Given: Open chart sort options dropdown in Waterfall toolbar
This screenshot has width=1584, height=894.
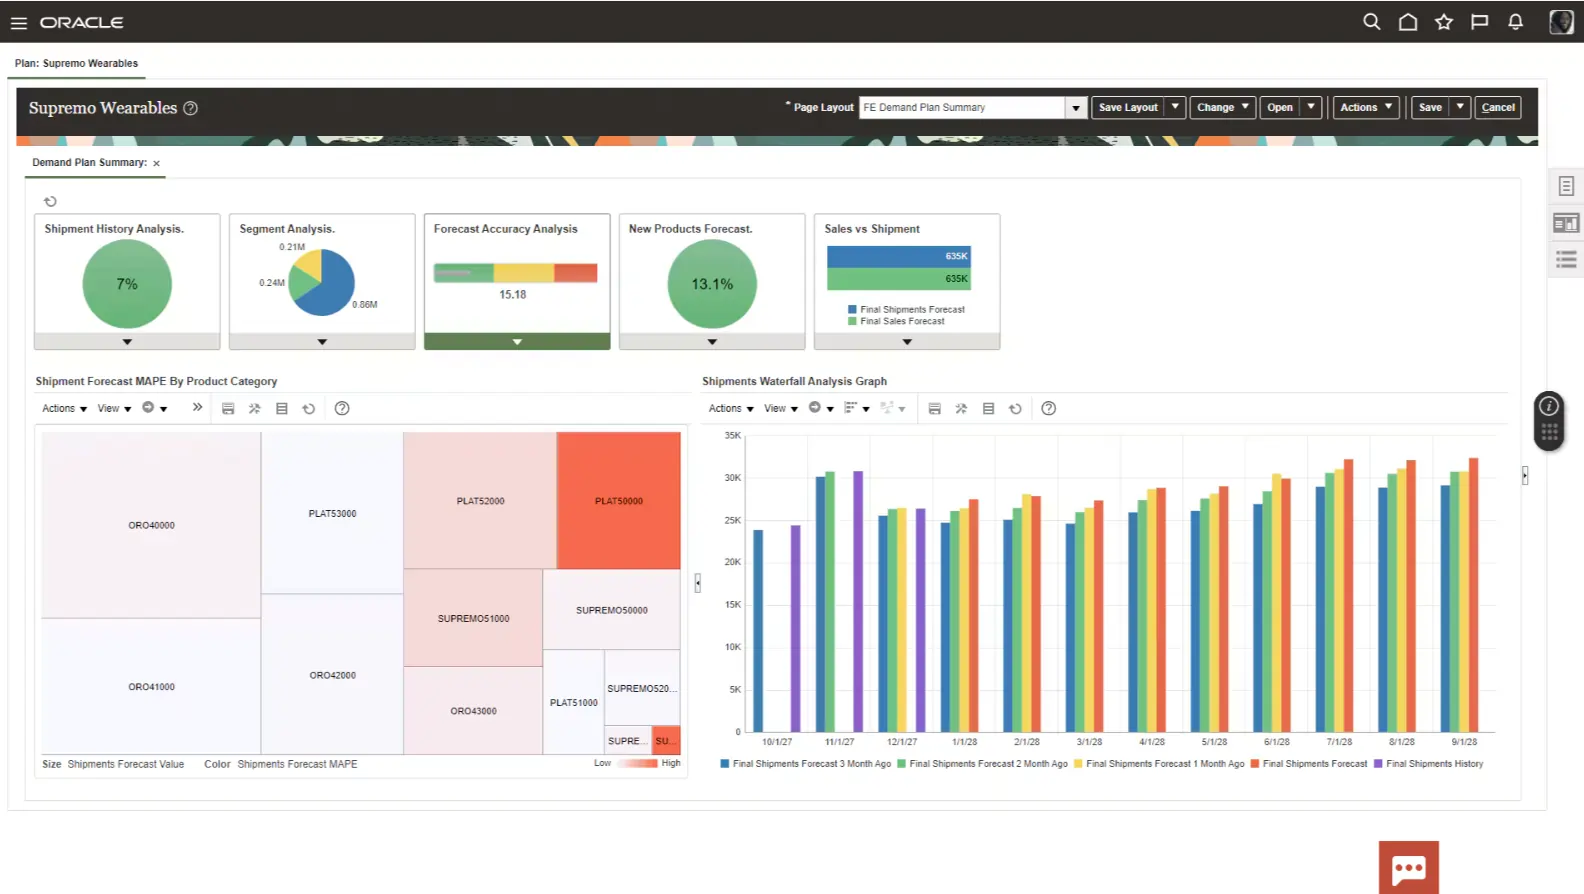Looking at the screenshot, I should [x=857, y=408].
